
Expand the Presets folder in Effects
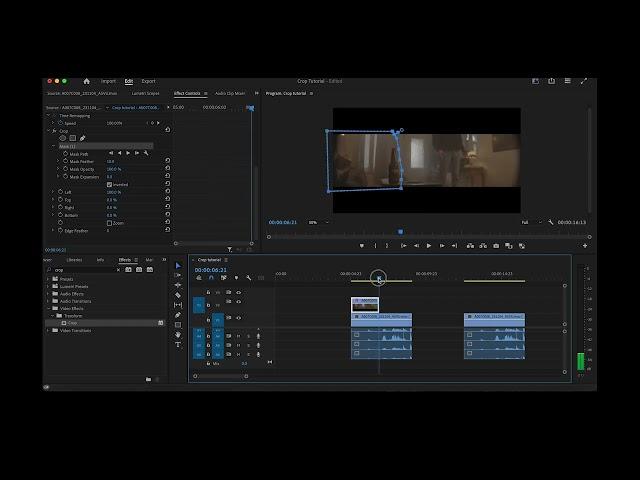point(48,279)
